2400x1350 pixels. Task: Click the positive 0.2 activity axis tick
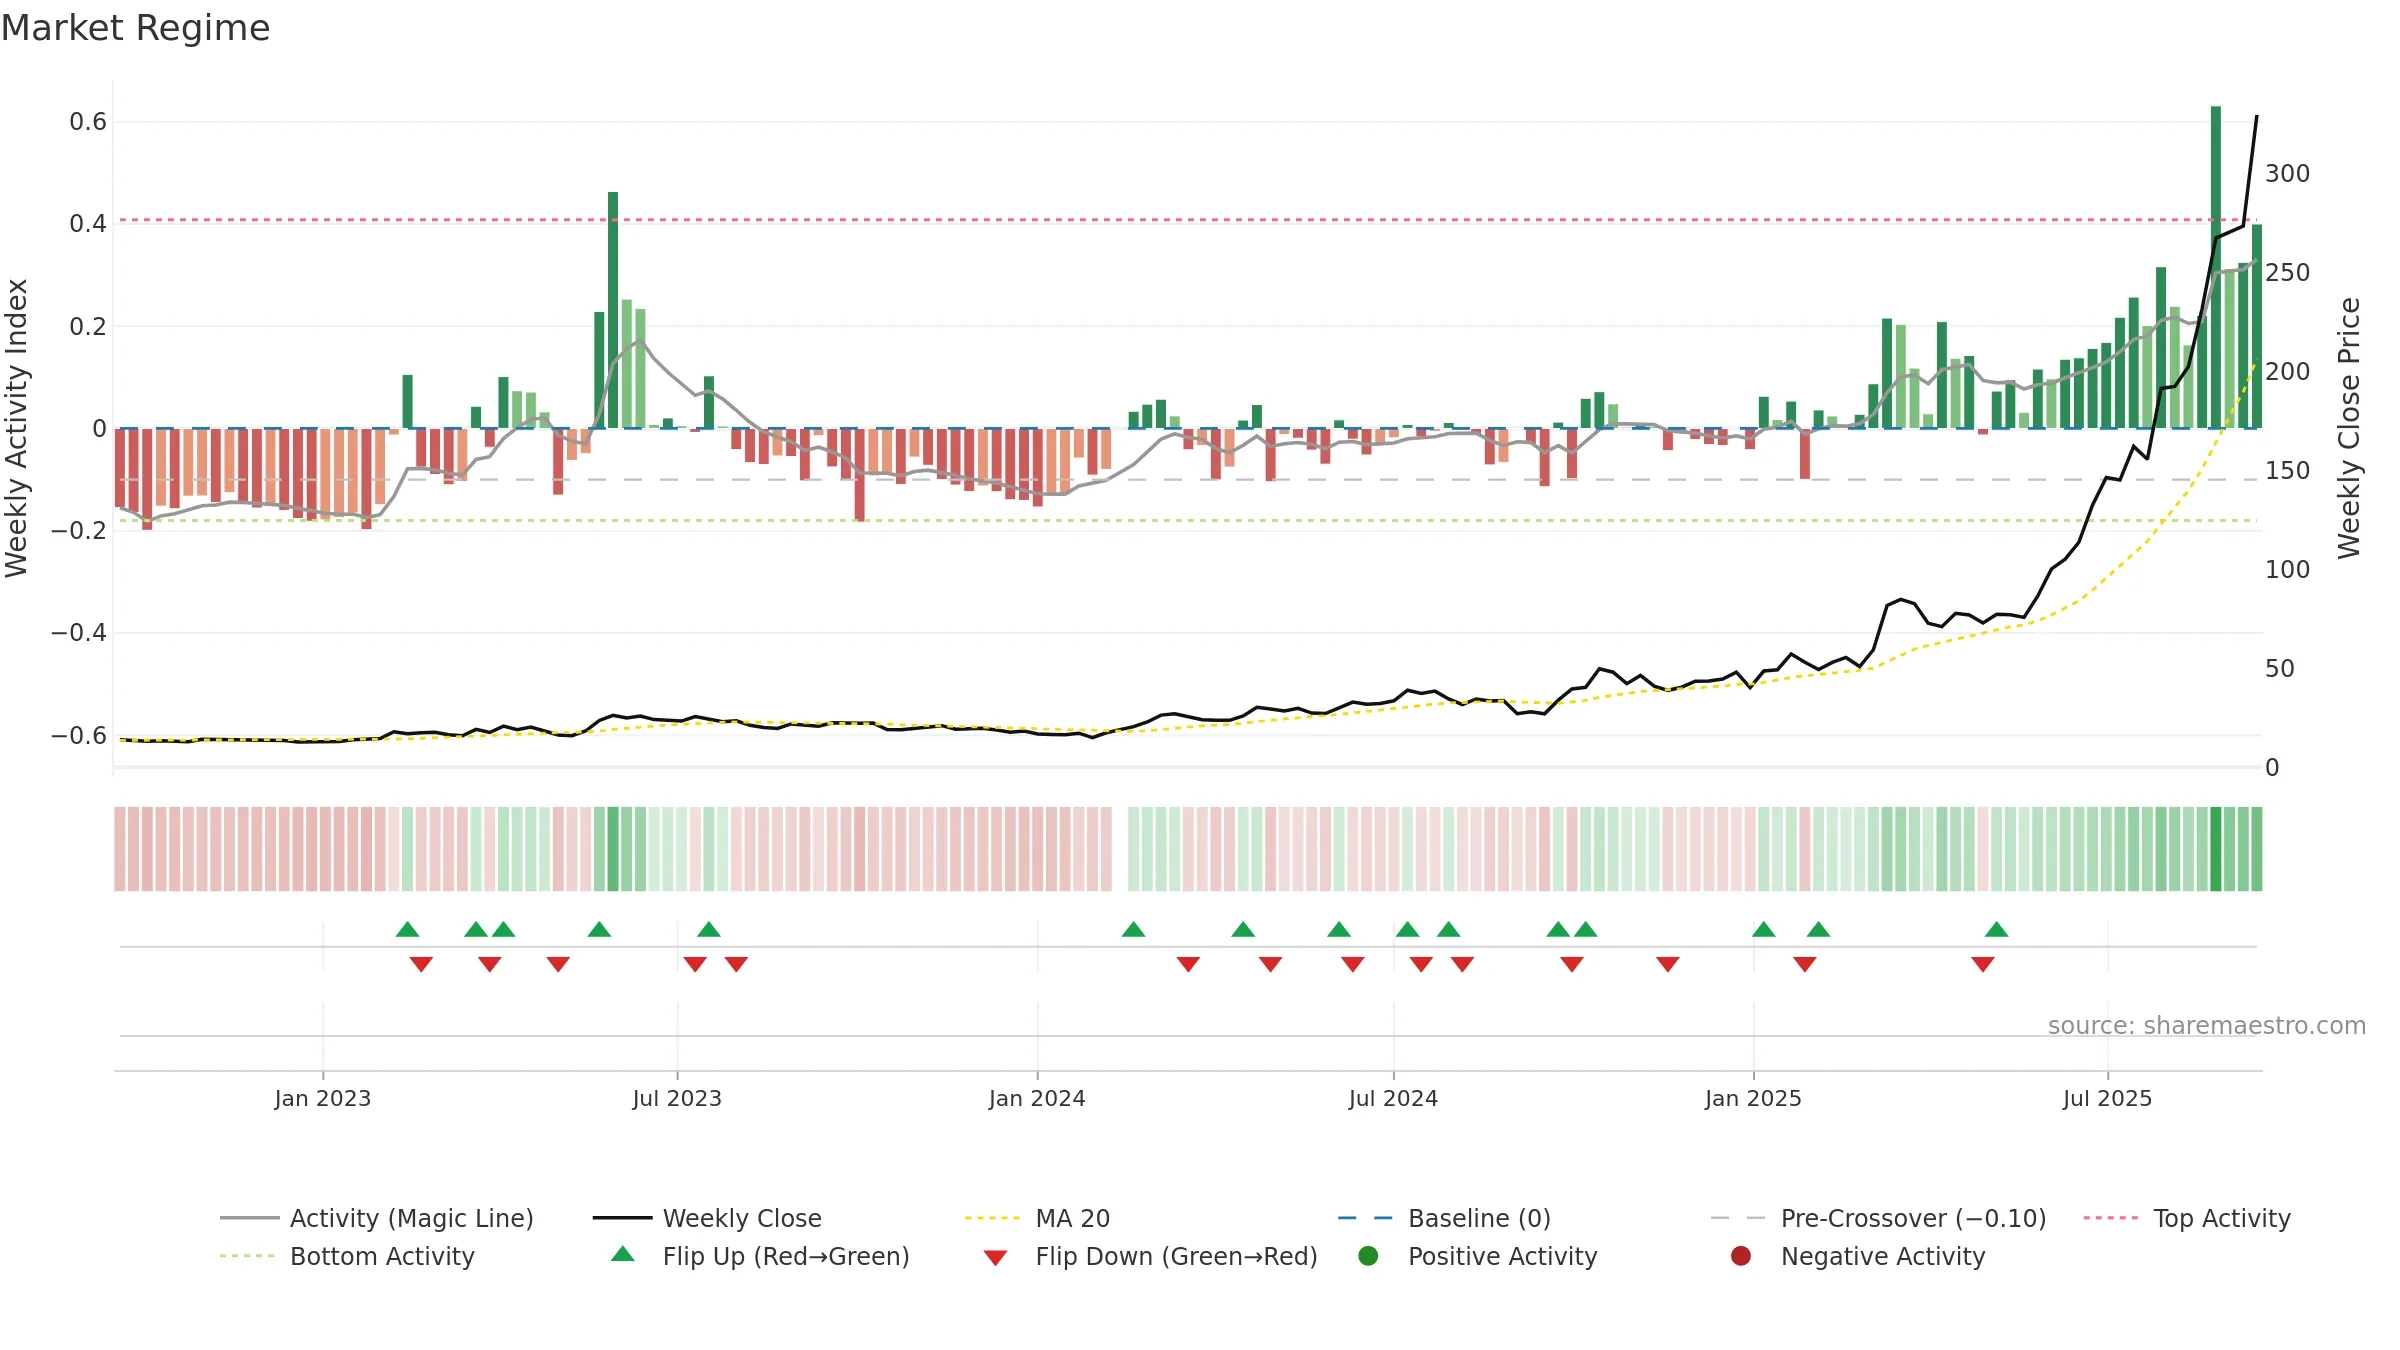point(88,326)
